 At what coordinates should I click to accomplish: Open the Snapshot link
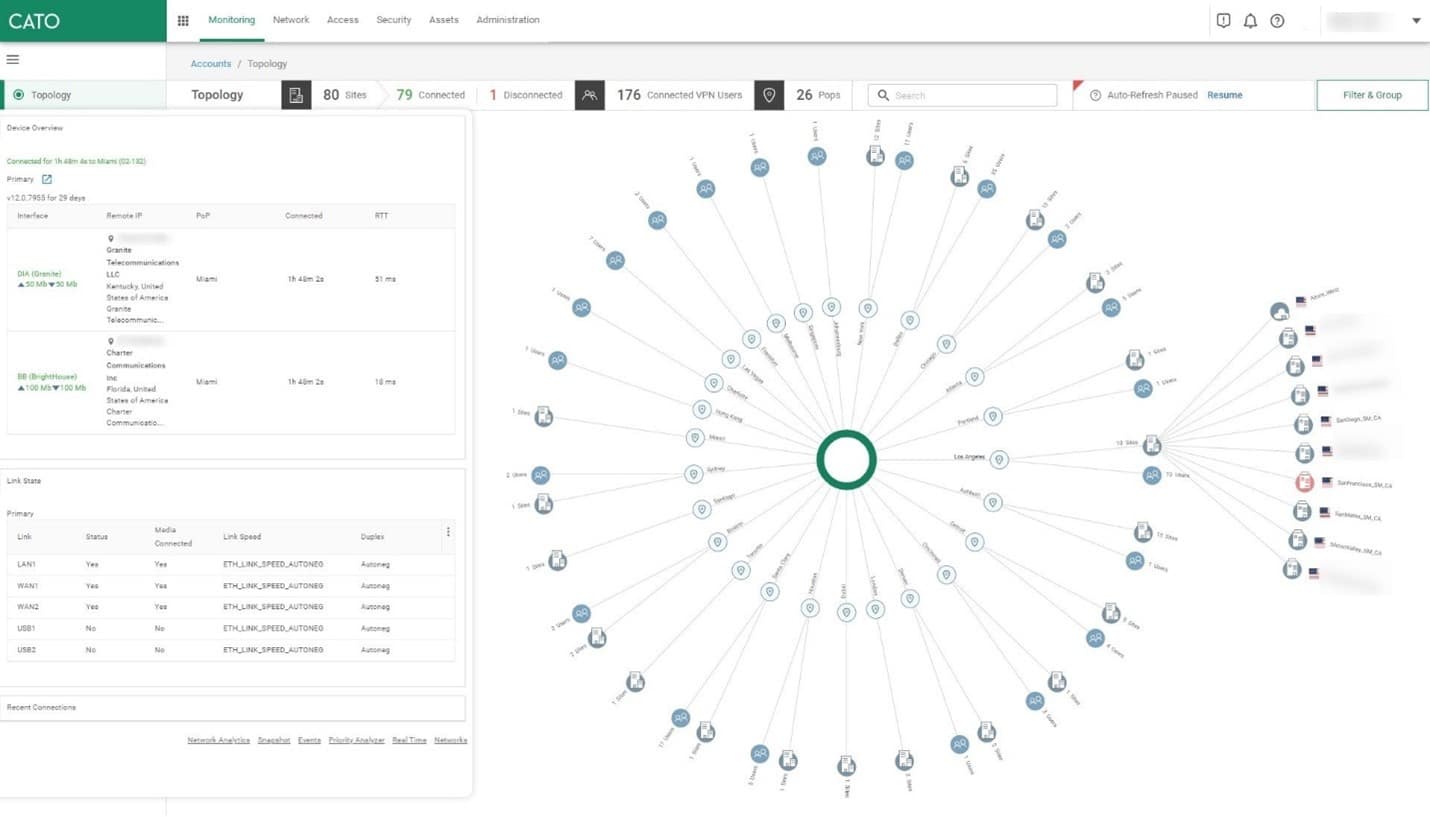(274, 740)
